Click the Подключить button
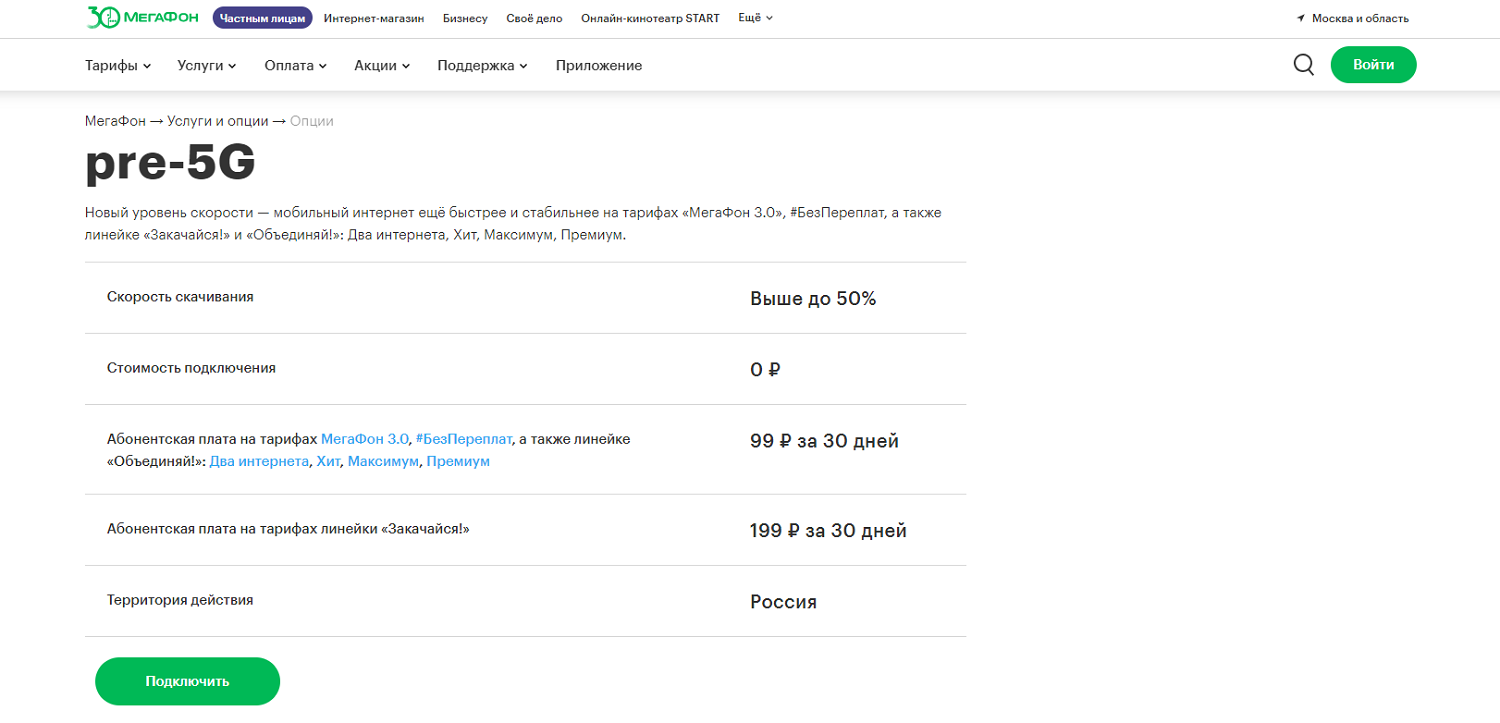1500x723 pixels. [187, 681]
